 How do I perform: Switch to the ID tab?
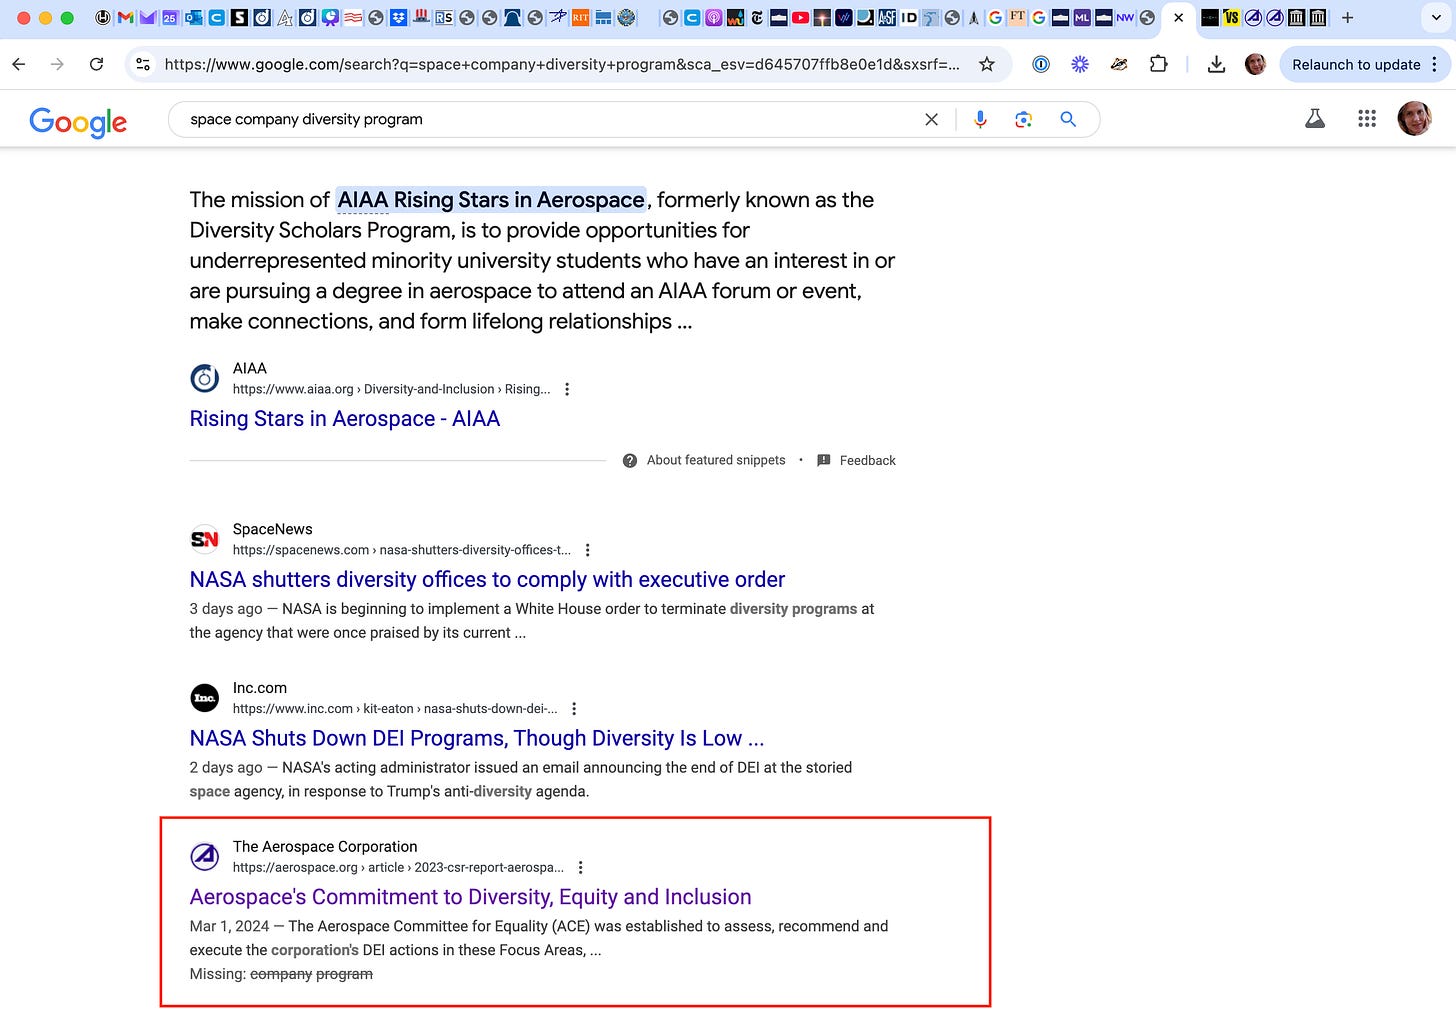909,17
